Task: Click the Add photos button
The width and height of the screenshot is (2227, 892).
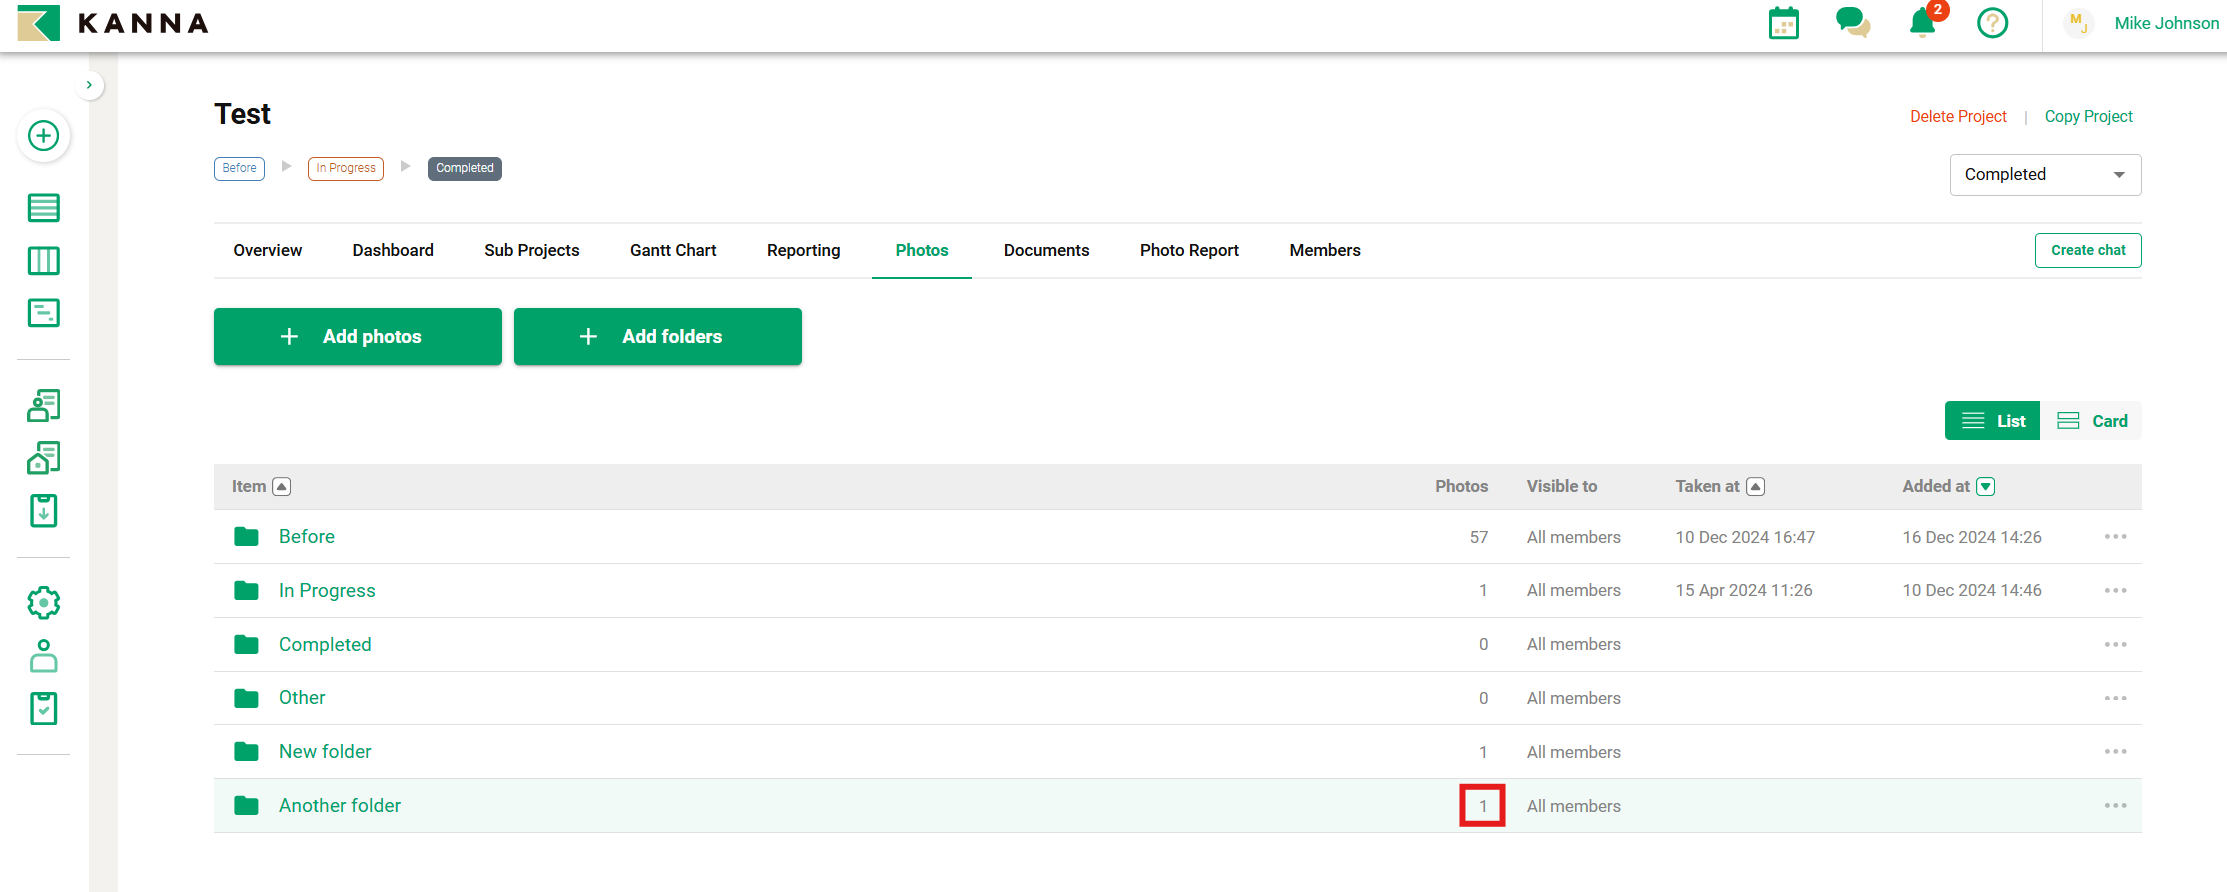Action: coord(357,337)
